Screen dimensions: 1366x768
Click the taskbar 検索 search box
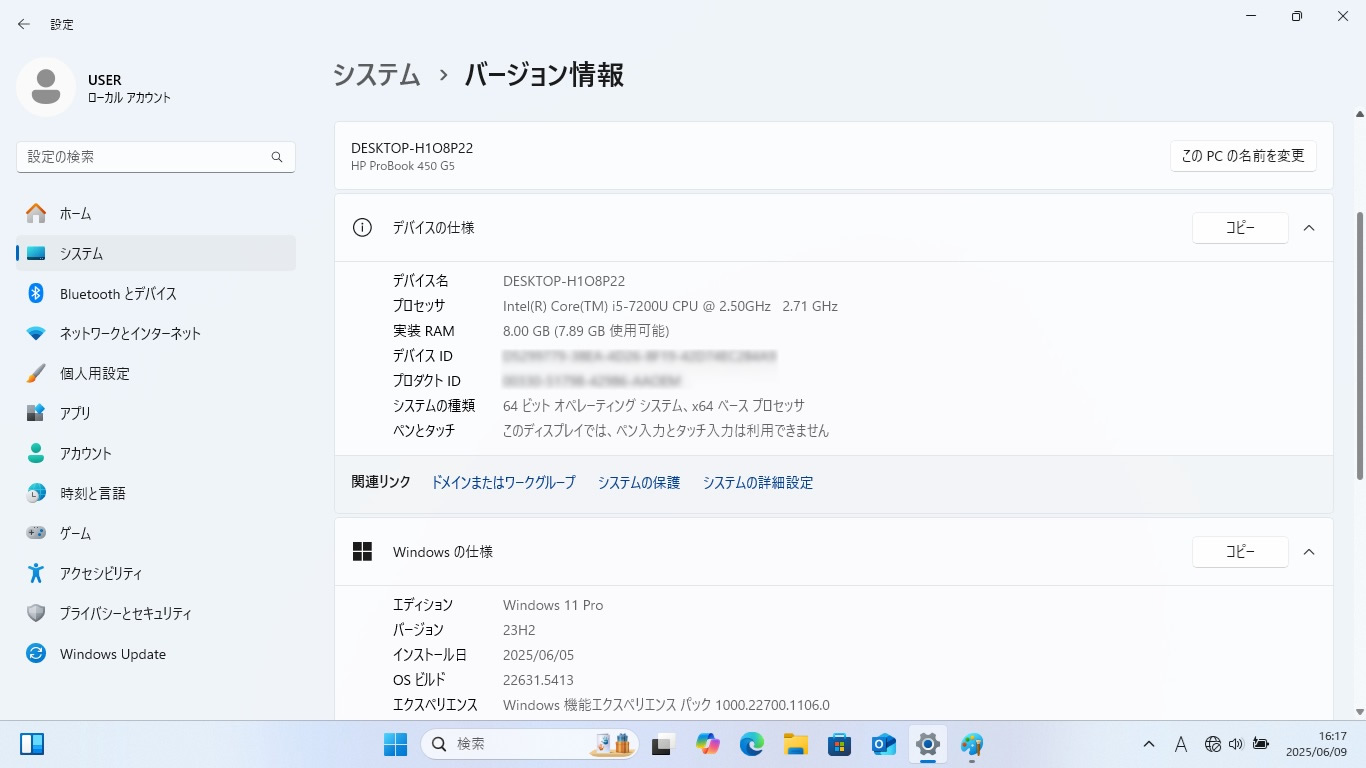pos(530,744)
